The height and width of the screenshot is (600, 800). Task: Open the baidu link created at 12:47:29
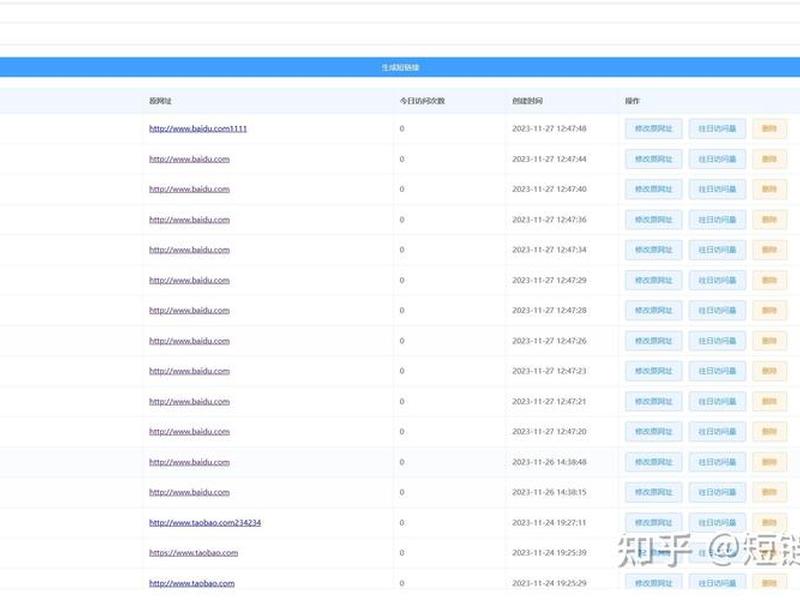189,281
